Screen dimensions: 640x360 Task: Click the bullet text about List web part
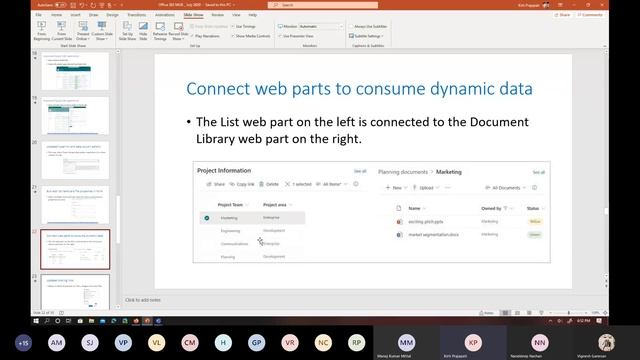(362, 130)
